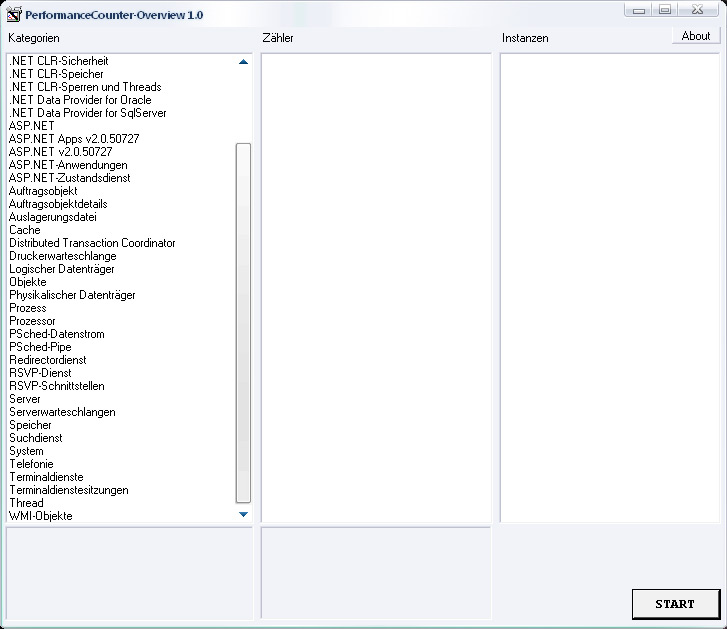This screenshot has width=727, height=629.
Task: Select Physikalischer Datenträger in list
Action: [72, 295]
